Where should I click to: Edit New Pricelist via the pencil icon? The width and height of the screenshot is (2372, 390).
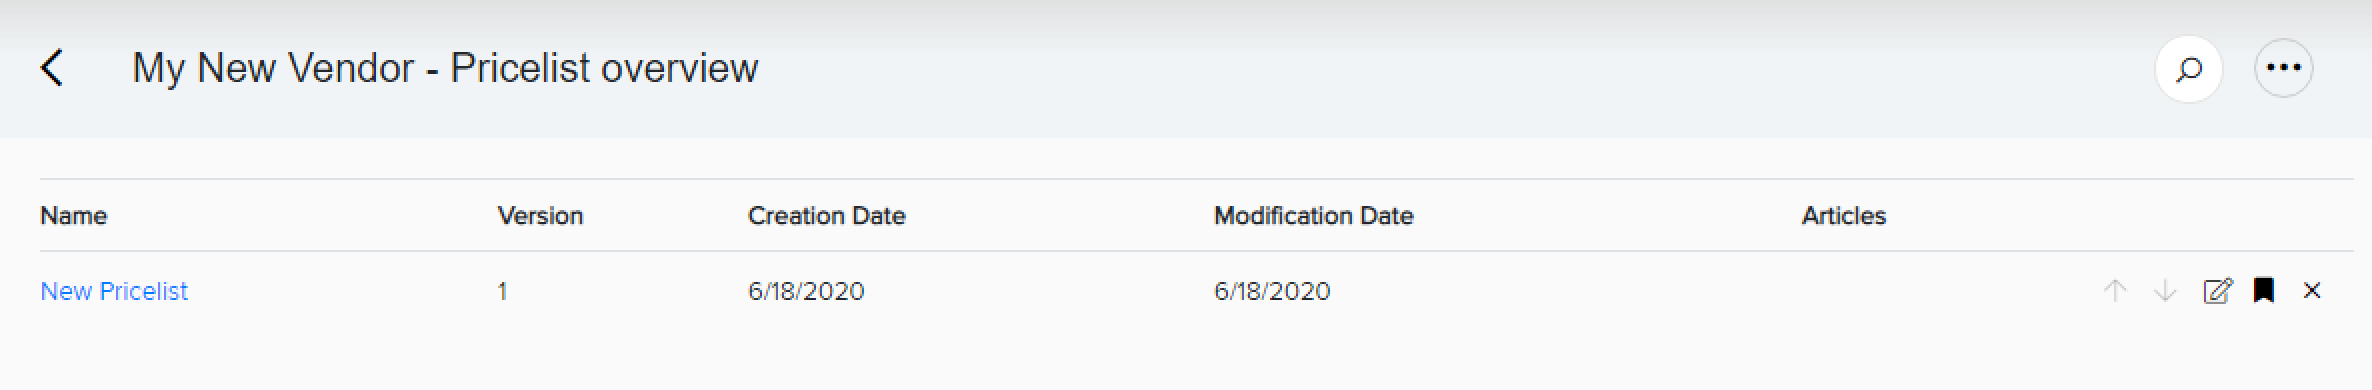pyautogui.click(x=2217, y=291)
